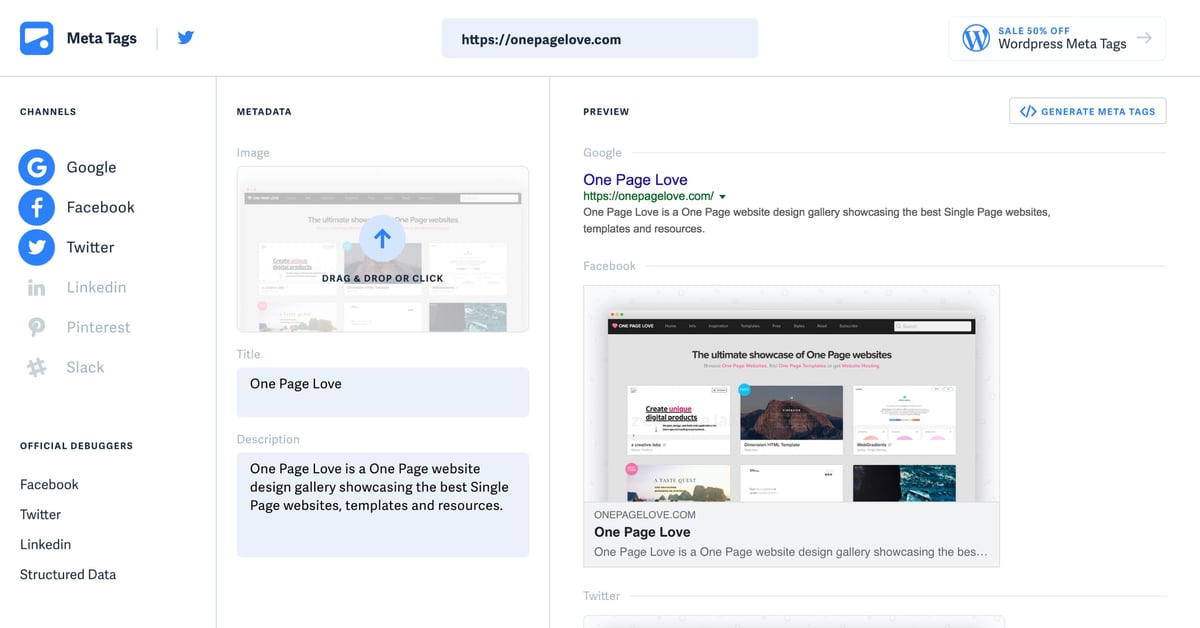Select the Google channel label
Image resolution: width=1200 pixels, height=628 pixels.
coord(91,167)
